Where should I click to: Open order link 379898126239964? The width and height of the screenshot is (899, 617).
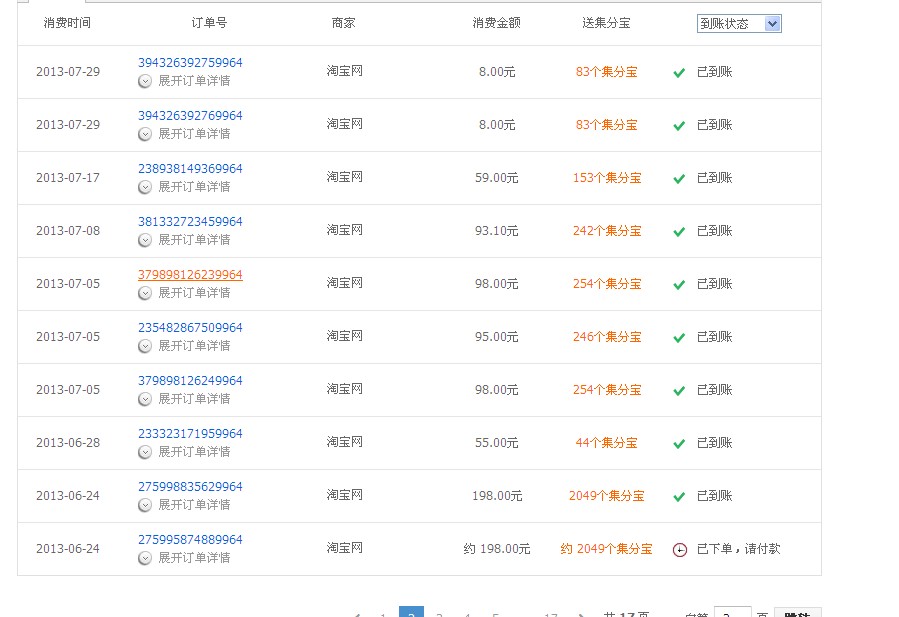[x=190, y=275]
